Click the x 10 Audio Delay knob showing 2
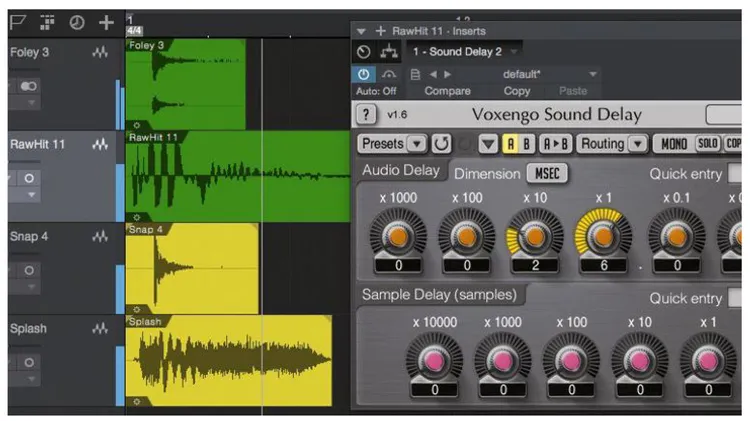The width and height of the screenshot is (750, 421). pos(535,235)
